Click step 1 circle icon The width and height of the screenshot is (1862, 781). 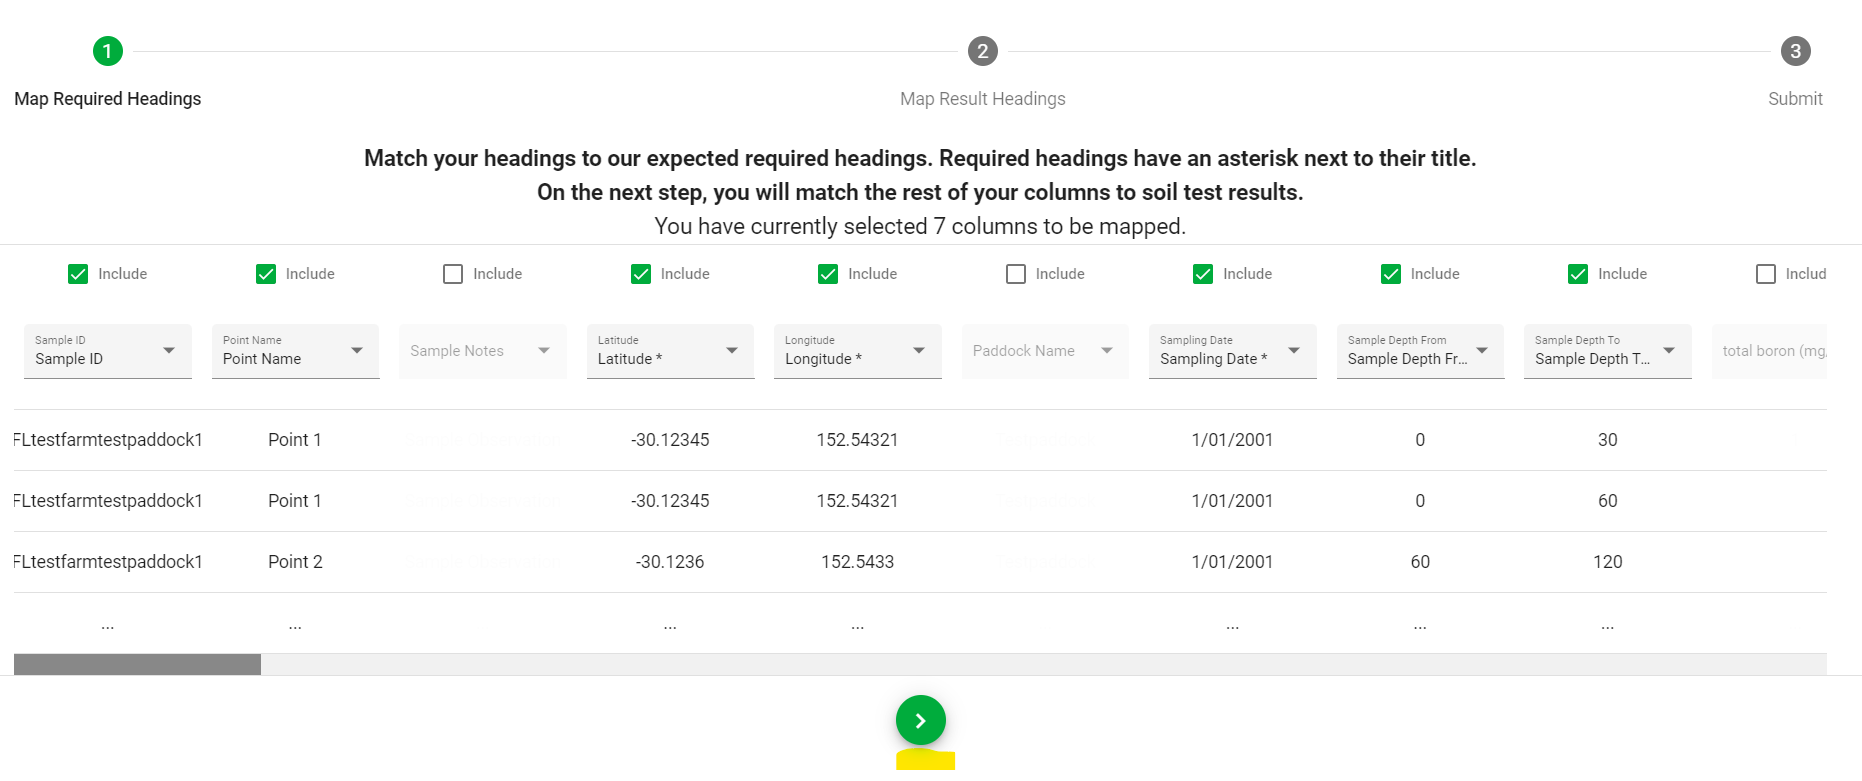coord(108,51)
